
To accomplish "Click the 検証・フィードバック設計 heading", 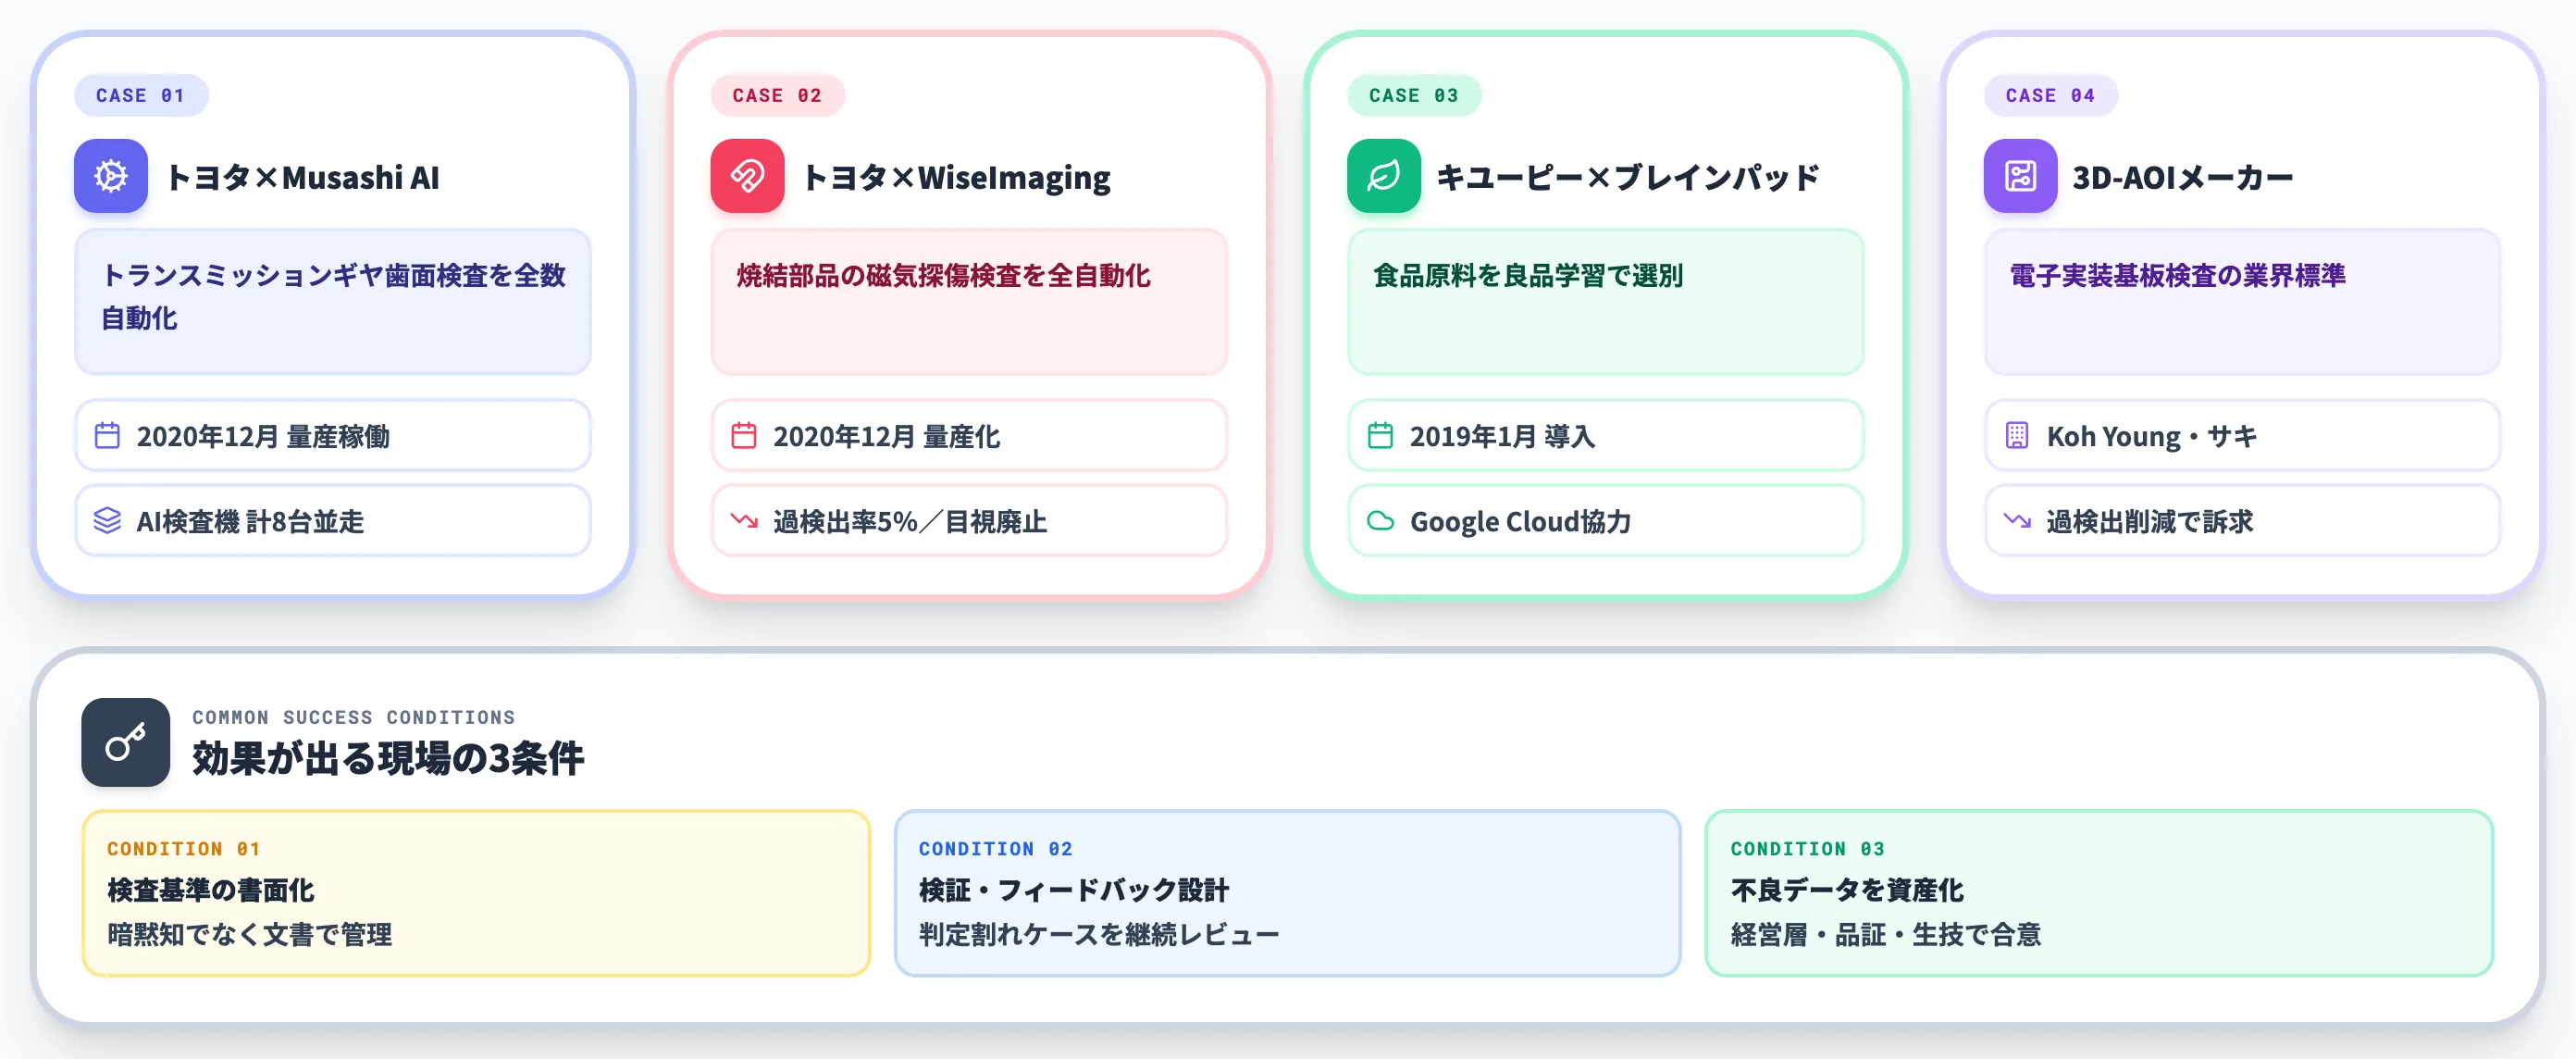I will [1074, 890].
